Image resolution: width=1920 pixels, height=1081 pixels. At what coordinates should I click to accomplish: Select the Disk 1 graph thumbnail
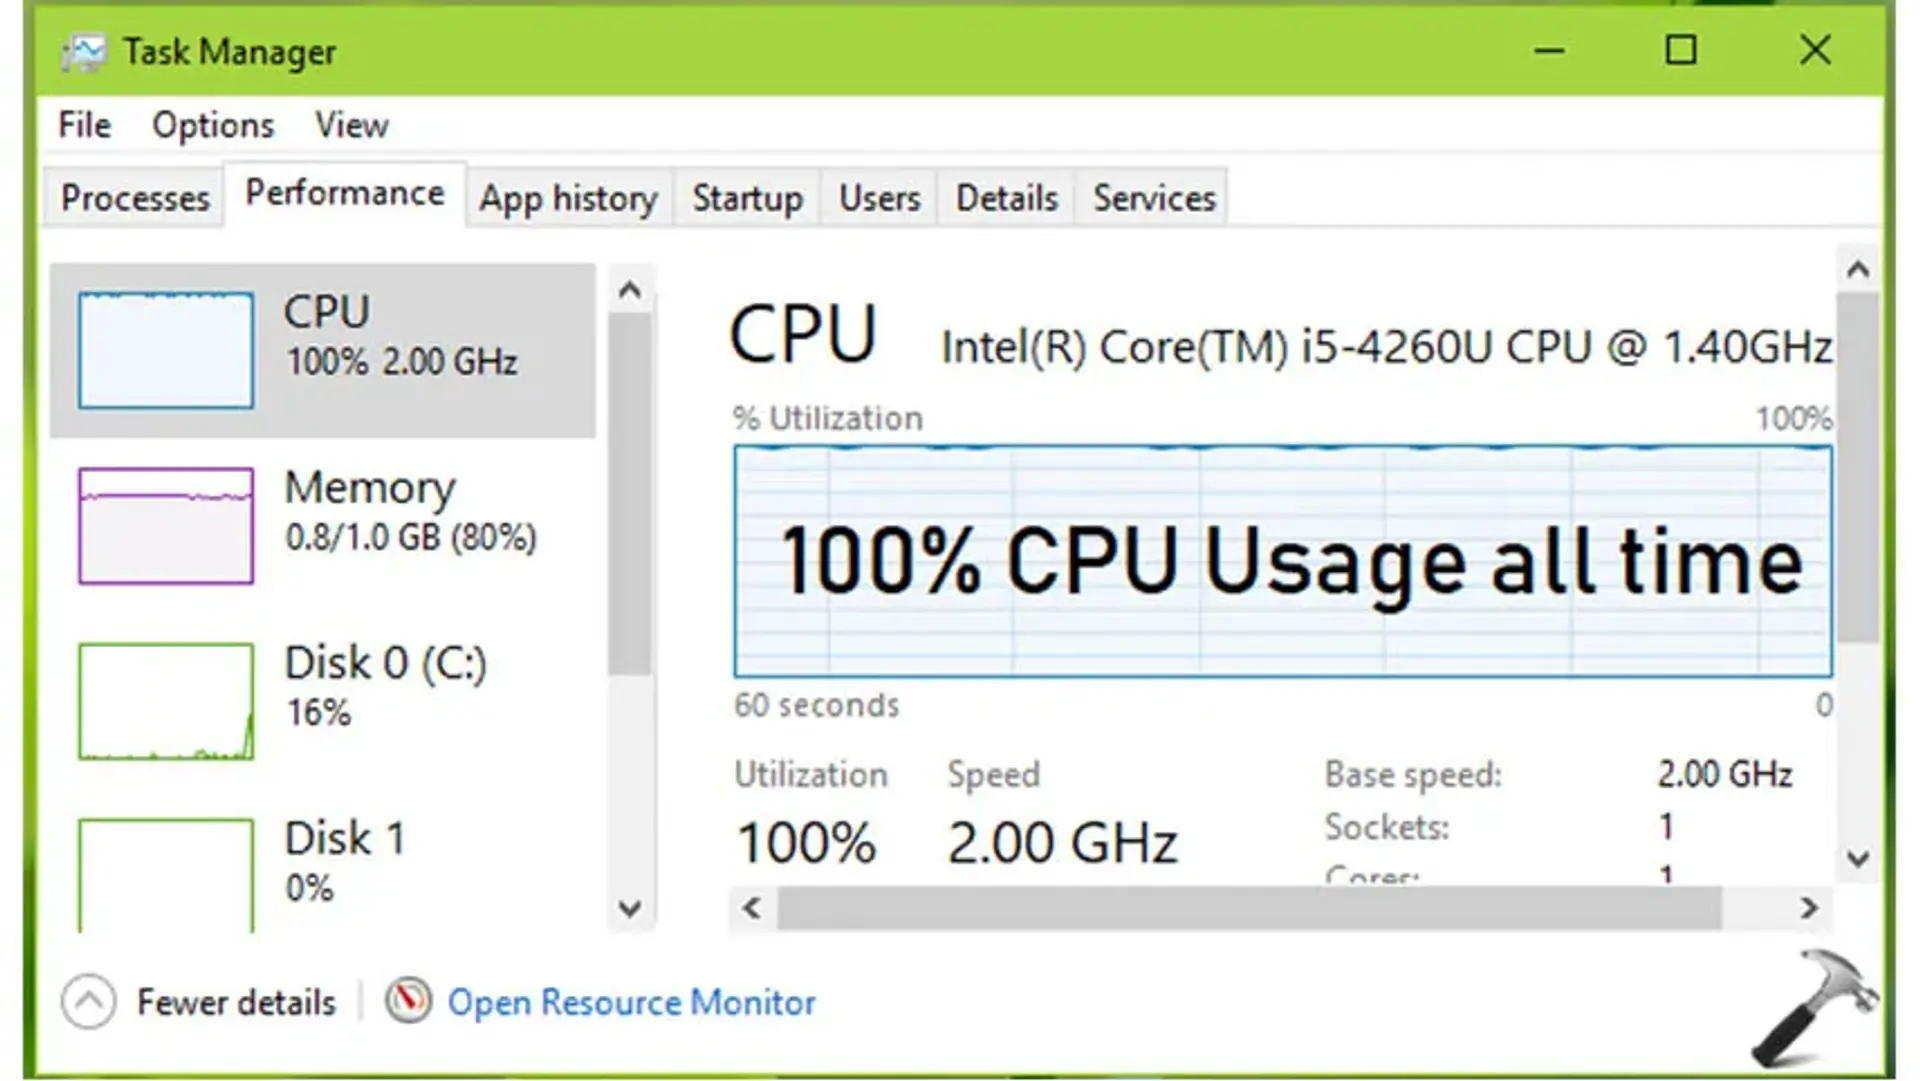166,876
